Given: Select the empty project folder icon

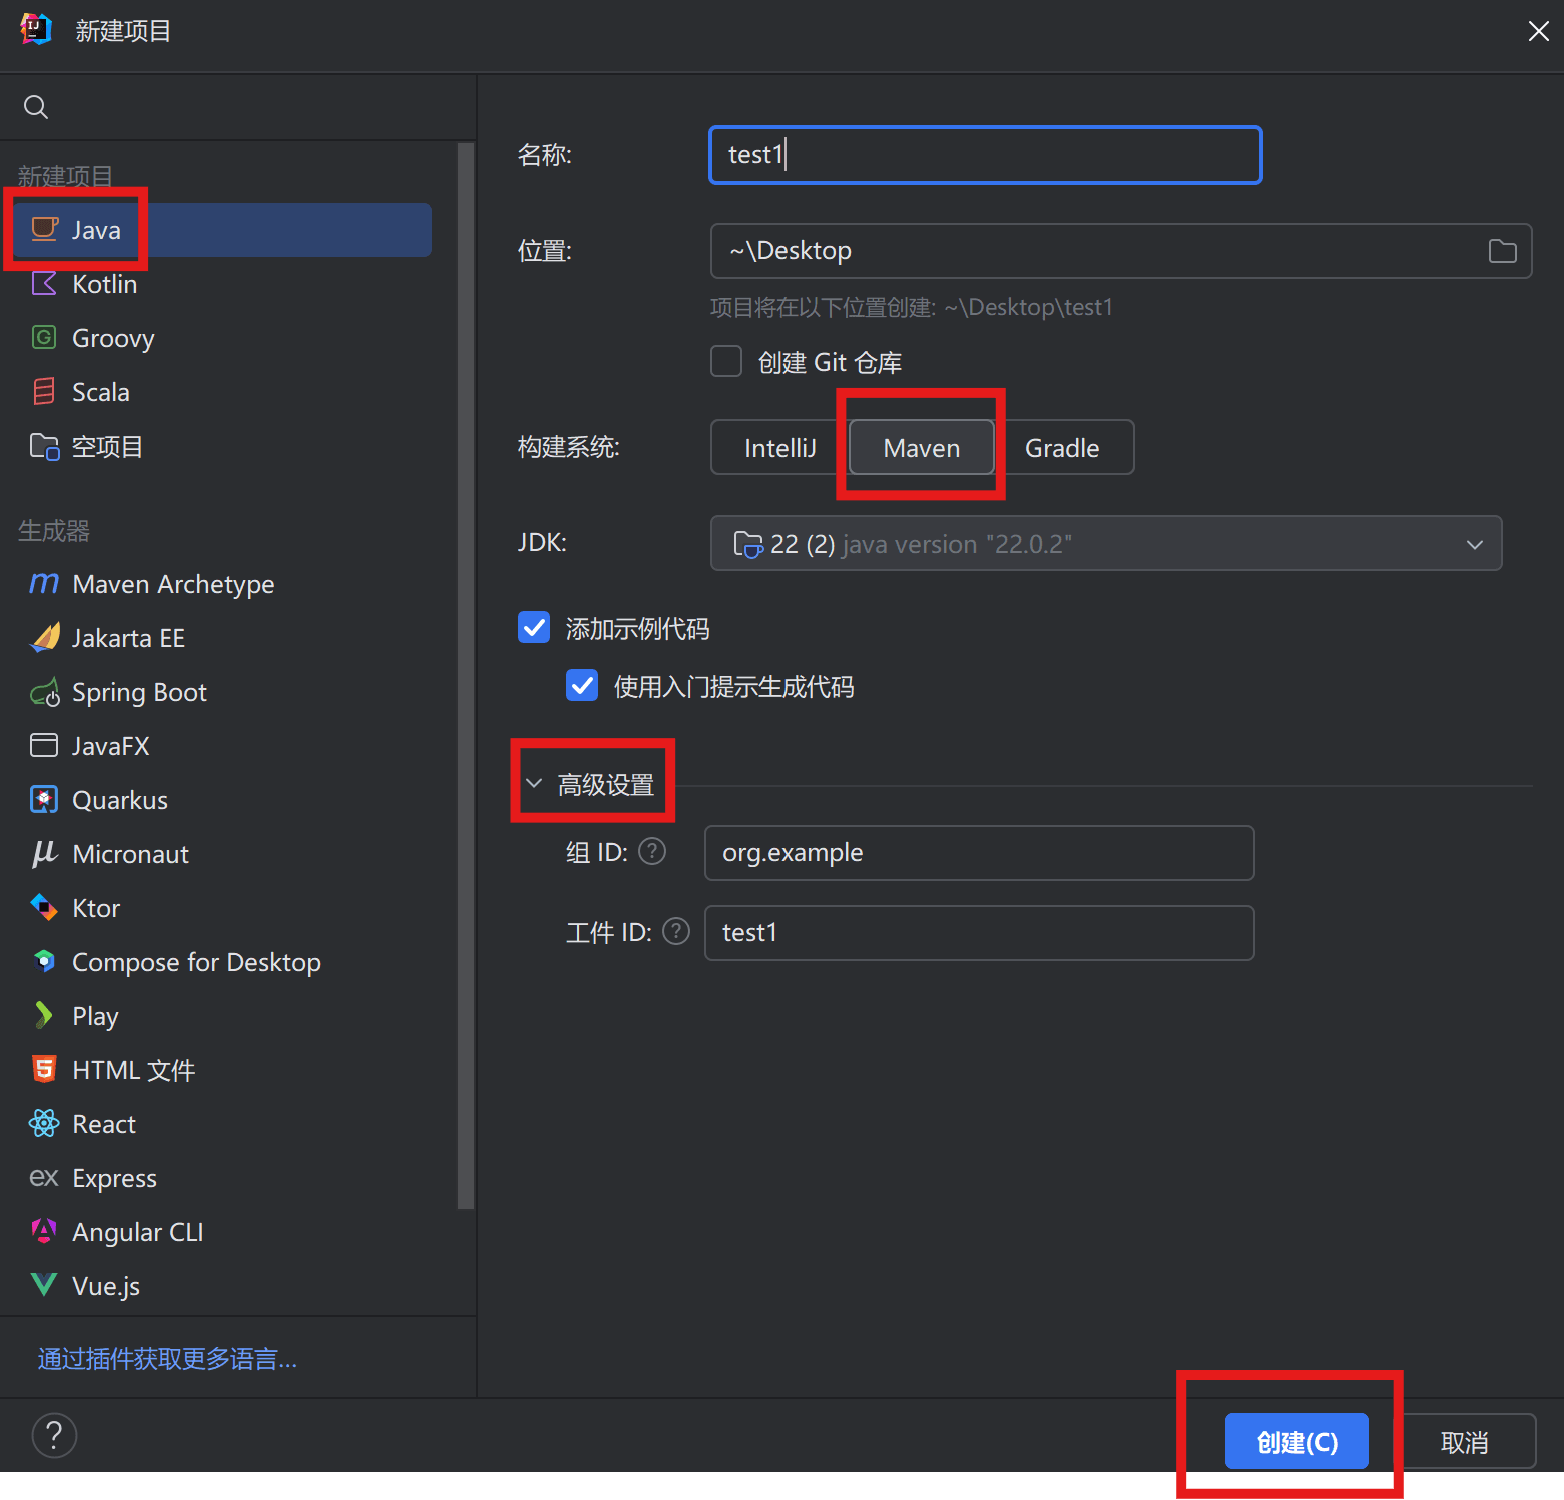Looking at the screenshot, I should click(44, 446).
